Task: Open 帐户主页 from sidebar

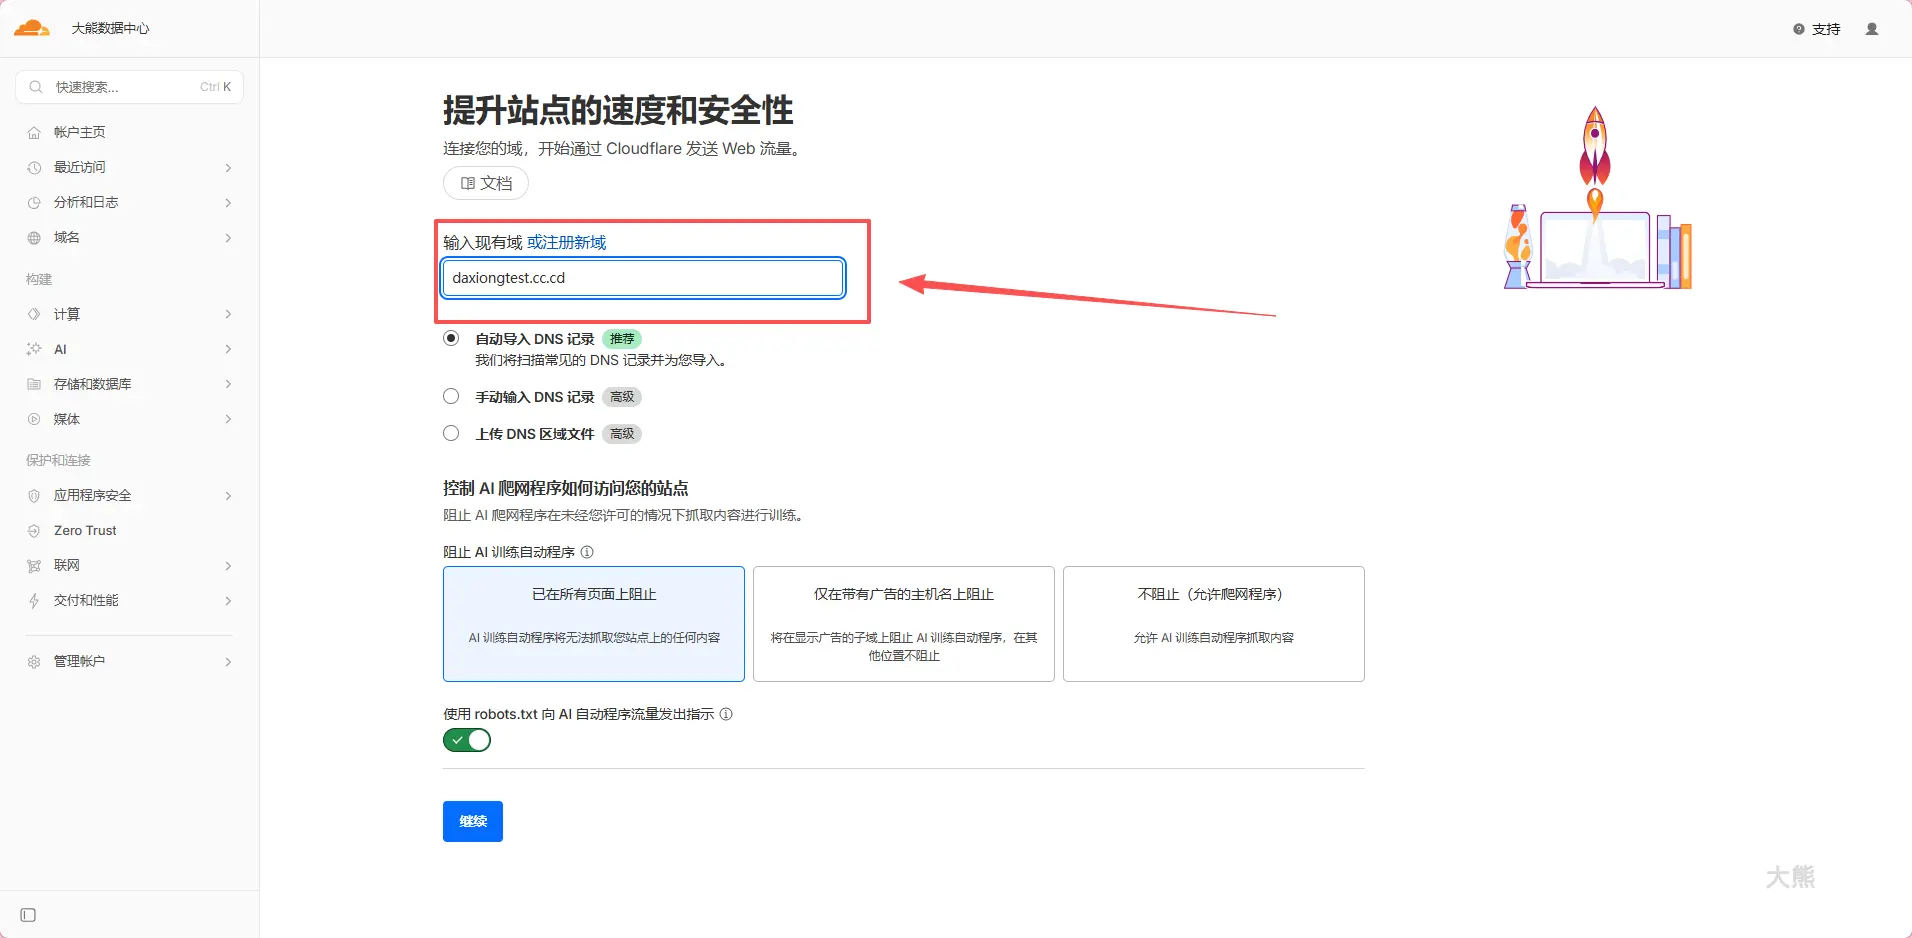Action: [x=79, y=131]
